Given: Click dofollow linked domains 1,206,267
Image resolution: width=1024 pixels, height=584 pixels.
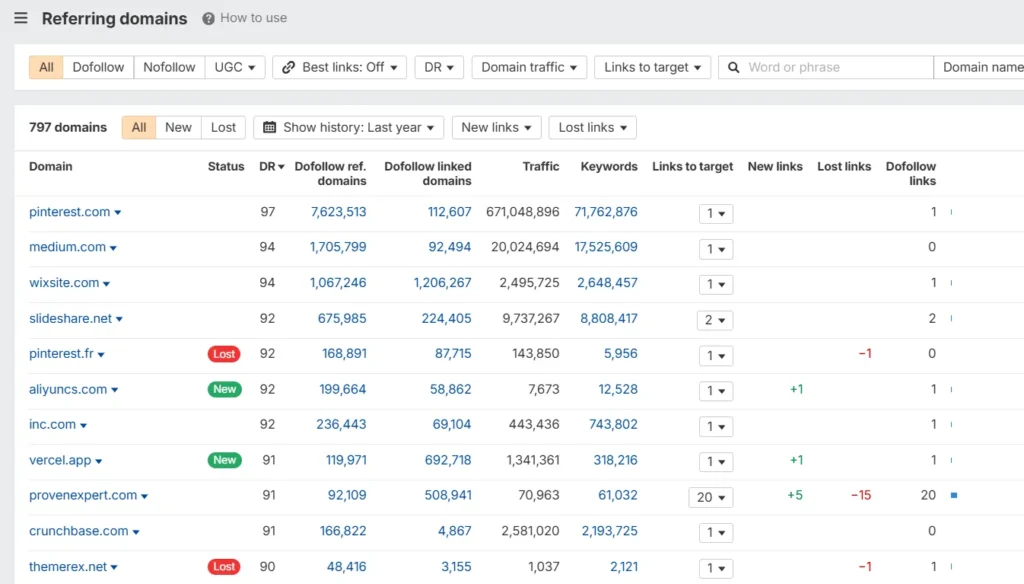Looking at the screenshot, I should point(442,283).
